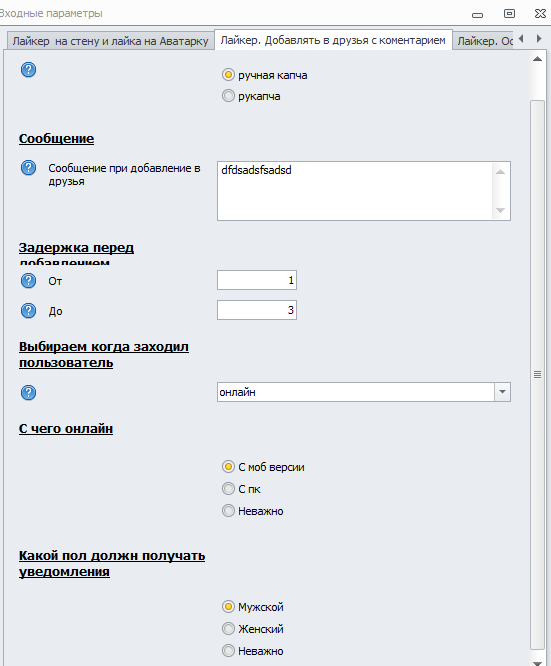Click tab scroll-right arrow

(539, 39)
